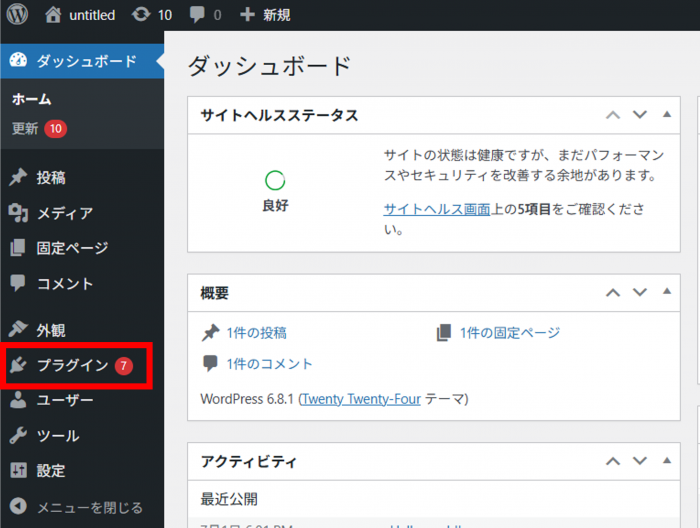The image size is (700, 528).
Task: Click the ユーザー person icon
Action: pyautogui.click(x=18, y=400)
